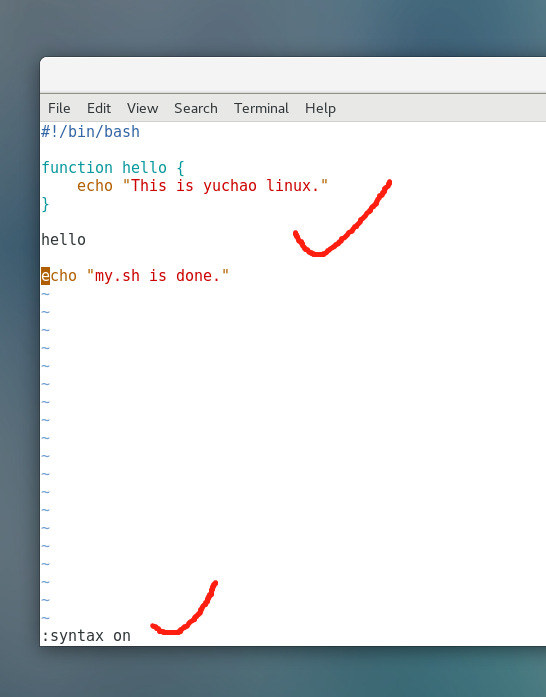Click the first tilde empty-line marker
Viewport: 546px width, 697px height.
click(x=45, y=294)
